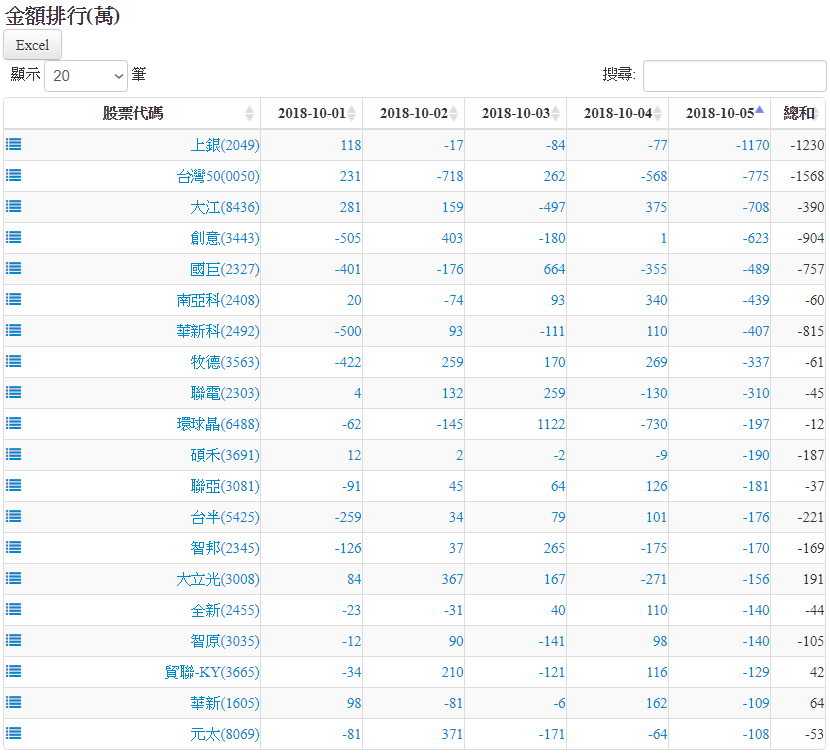Open the list icon for 國巨(2327)
This screenshot has height=755, width=830.
tap(14, 268)
